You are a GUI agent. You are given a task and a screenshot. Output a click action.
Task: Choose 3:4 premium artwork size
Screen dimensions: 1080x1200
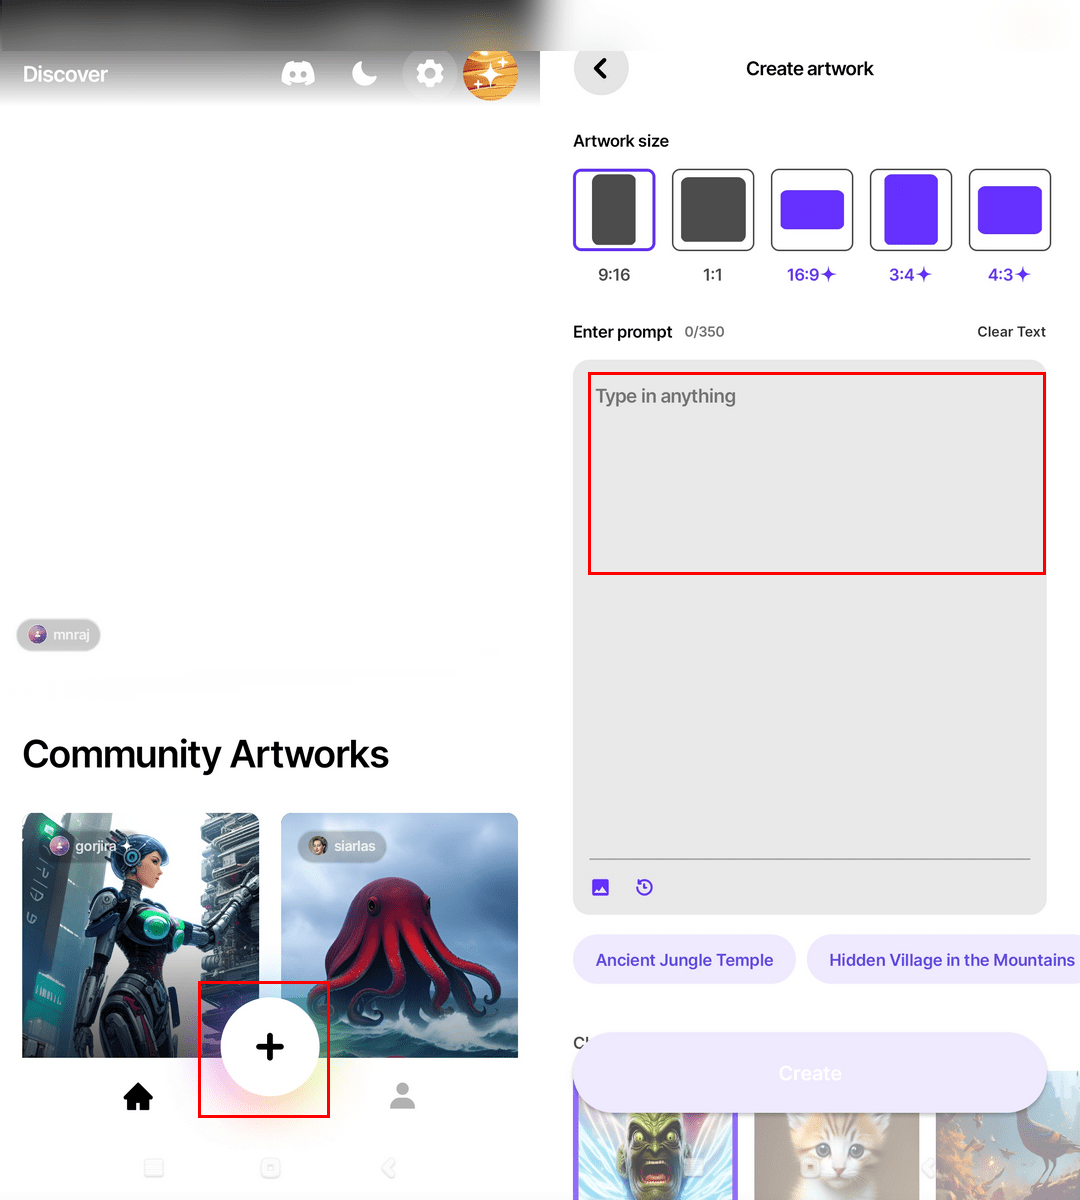911,210
